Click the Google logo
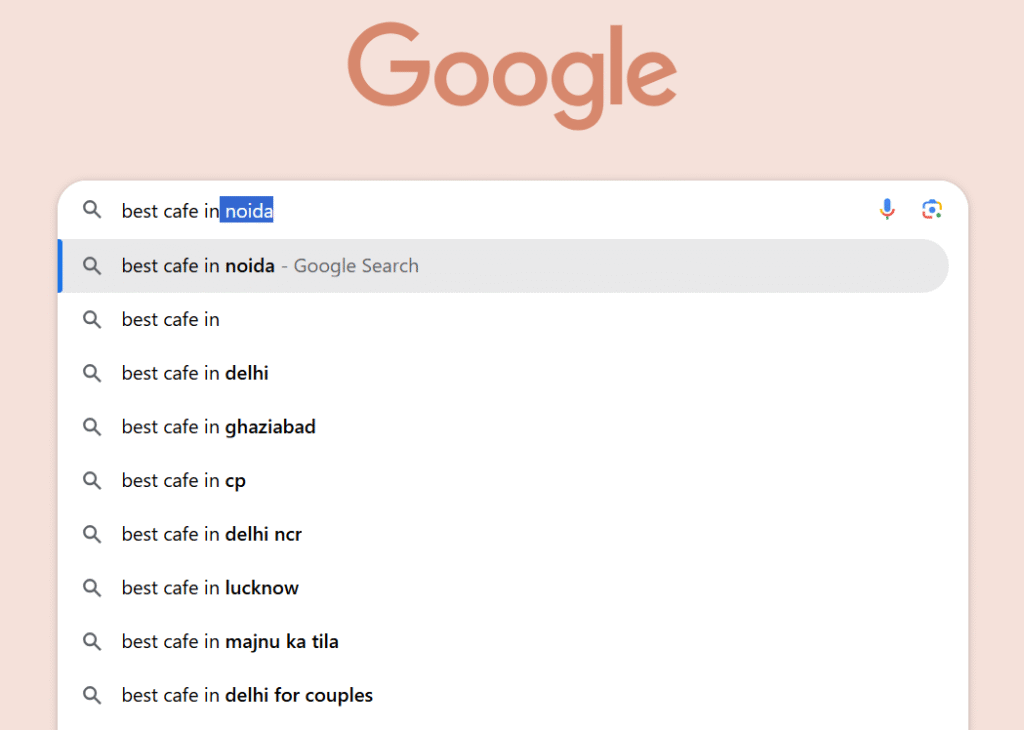 point(512,74)
